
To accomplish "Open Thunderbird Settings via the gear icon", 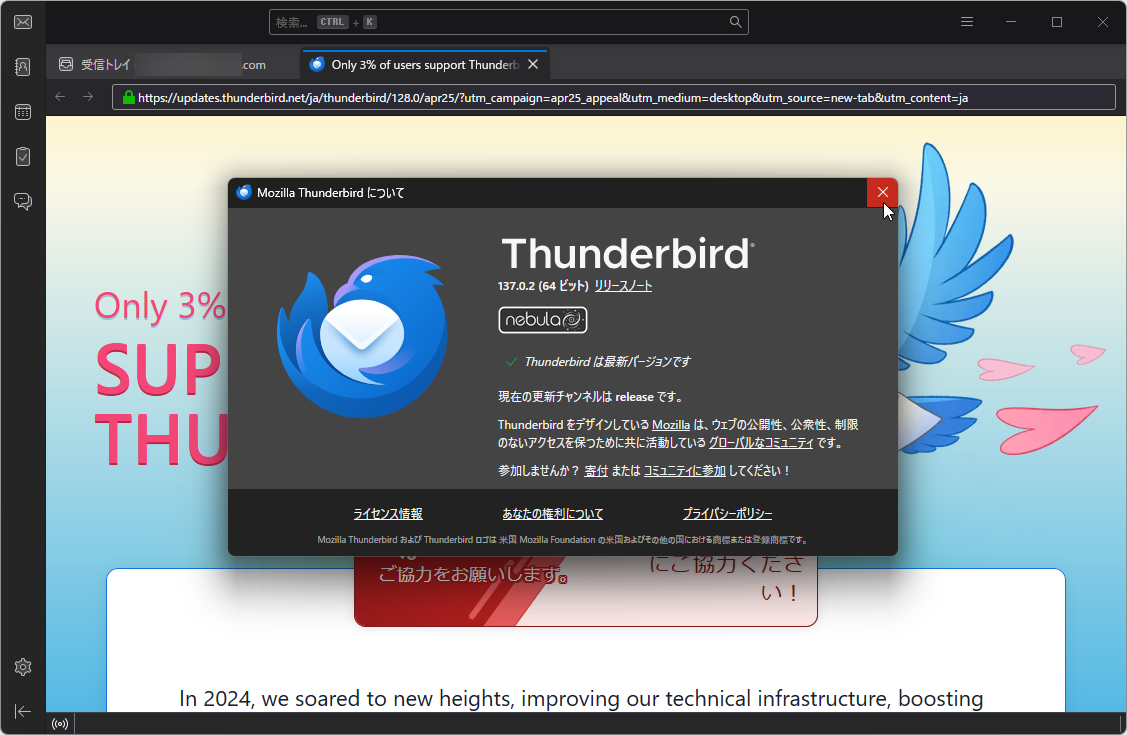I will (x=22, y=667).
